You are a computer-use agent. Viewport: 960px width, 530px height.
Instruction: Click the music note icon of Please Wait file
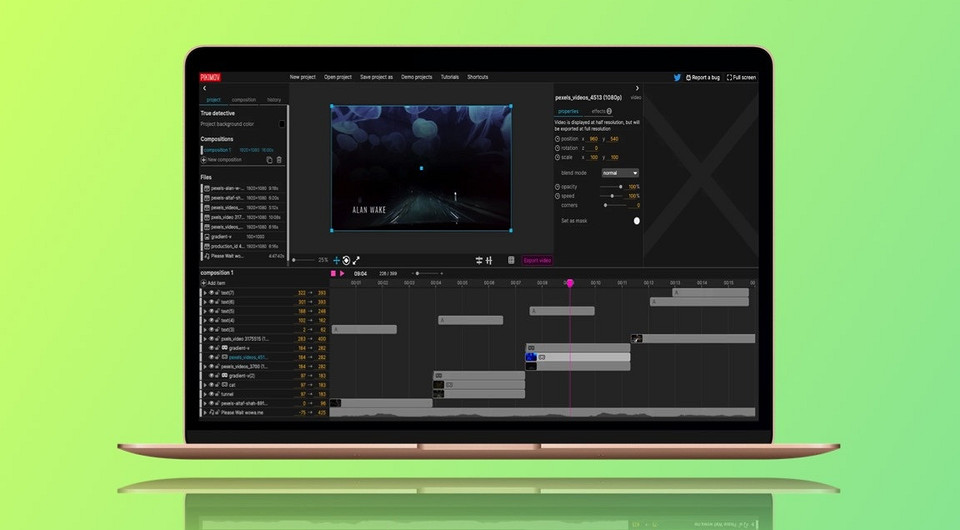click(207, 256)
